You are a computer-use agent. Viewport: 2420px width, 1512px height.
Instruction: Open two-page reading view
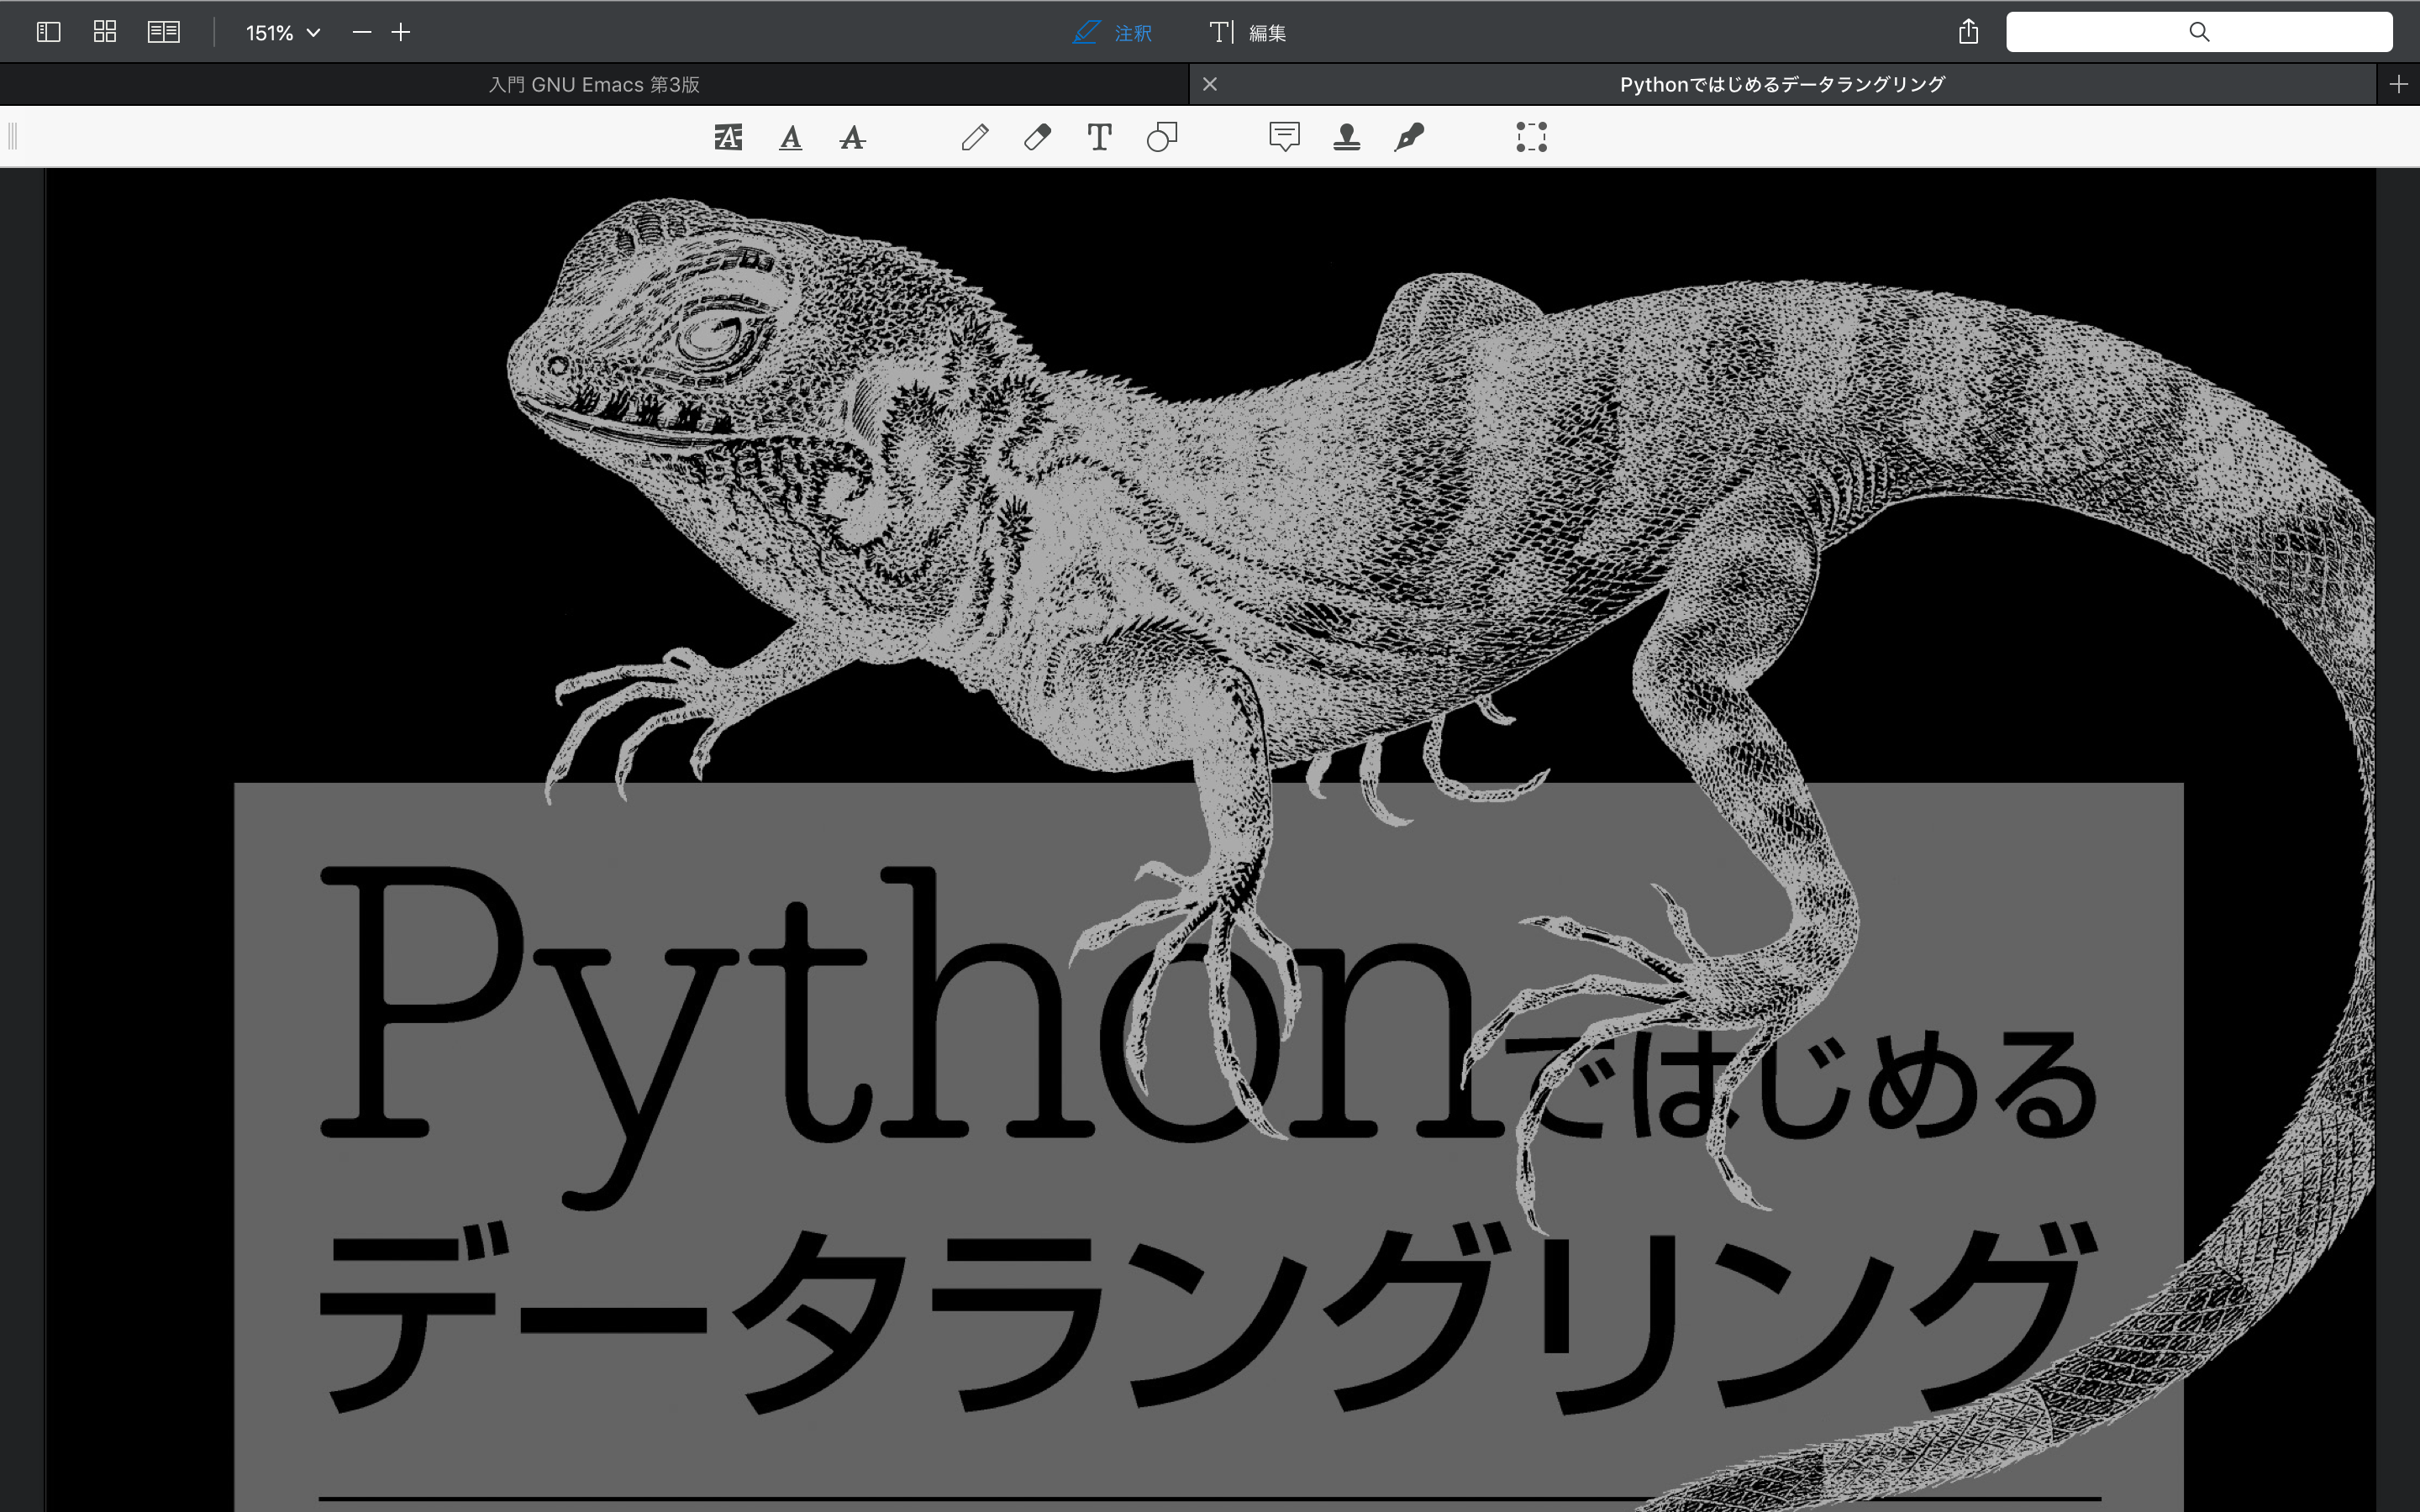(x=164, y=32)
